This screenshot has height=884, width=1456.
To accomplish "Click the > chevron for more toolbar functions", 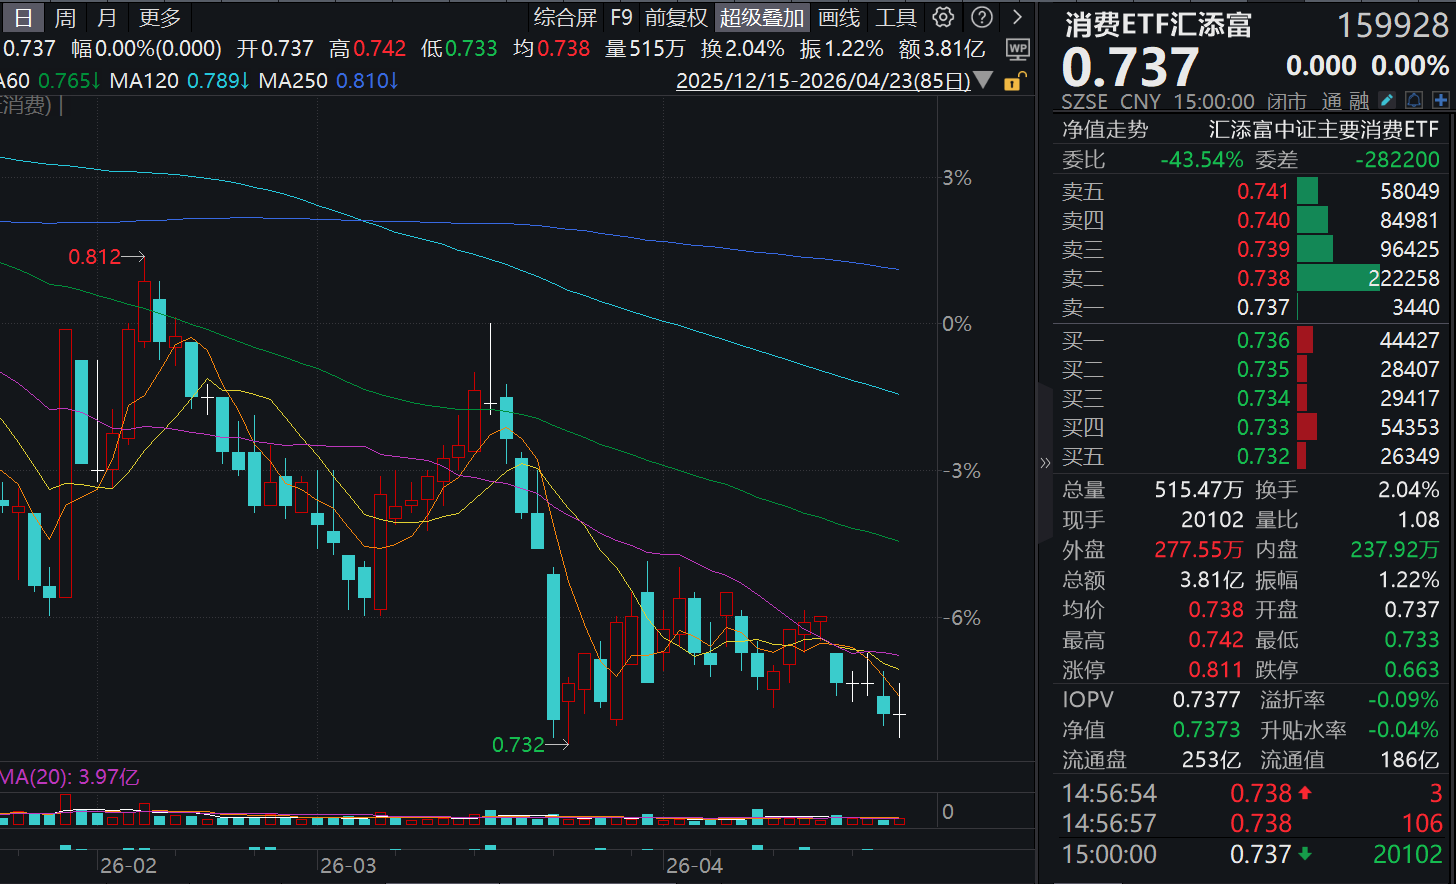I will coord(1019,17).
